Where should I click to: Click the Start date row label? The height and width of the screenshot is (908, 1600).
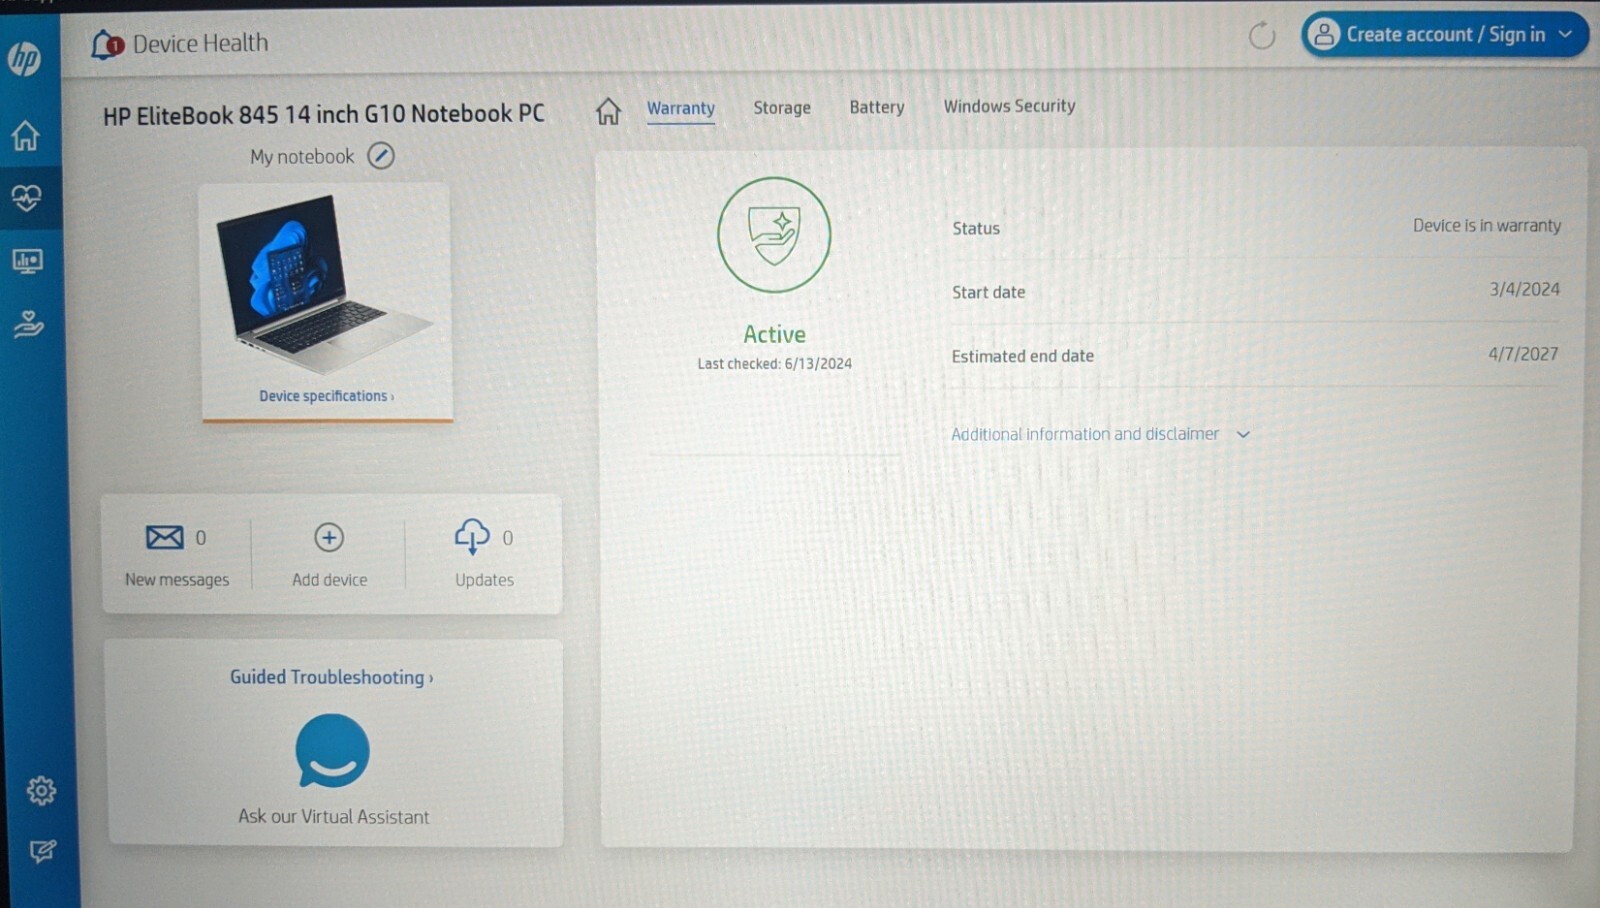click(x=988, y=292)
